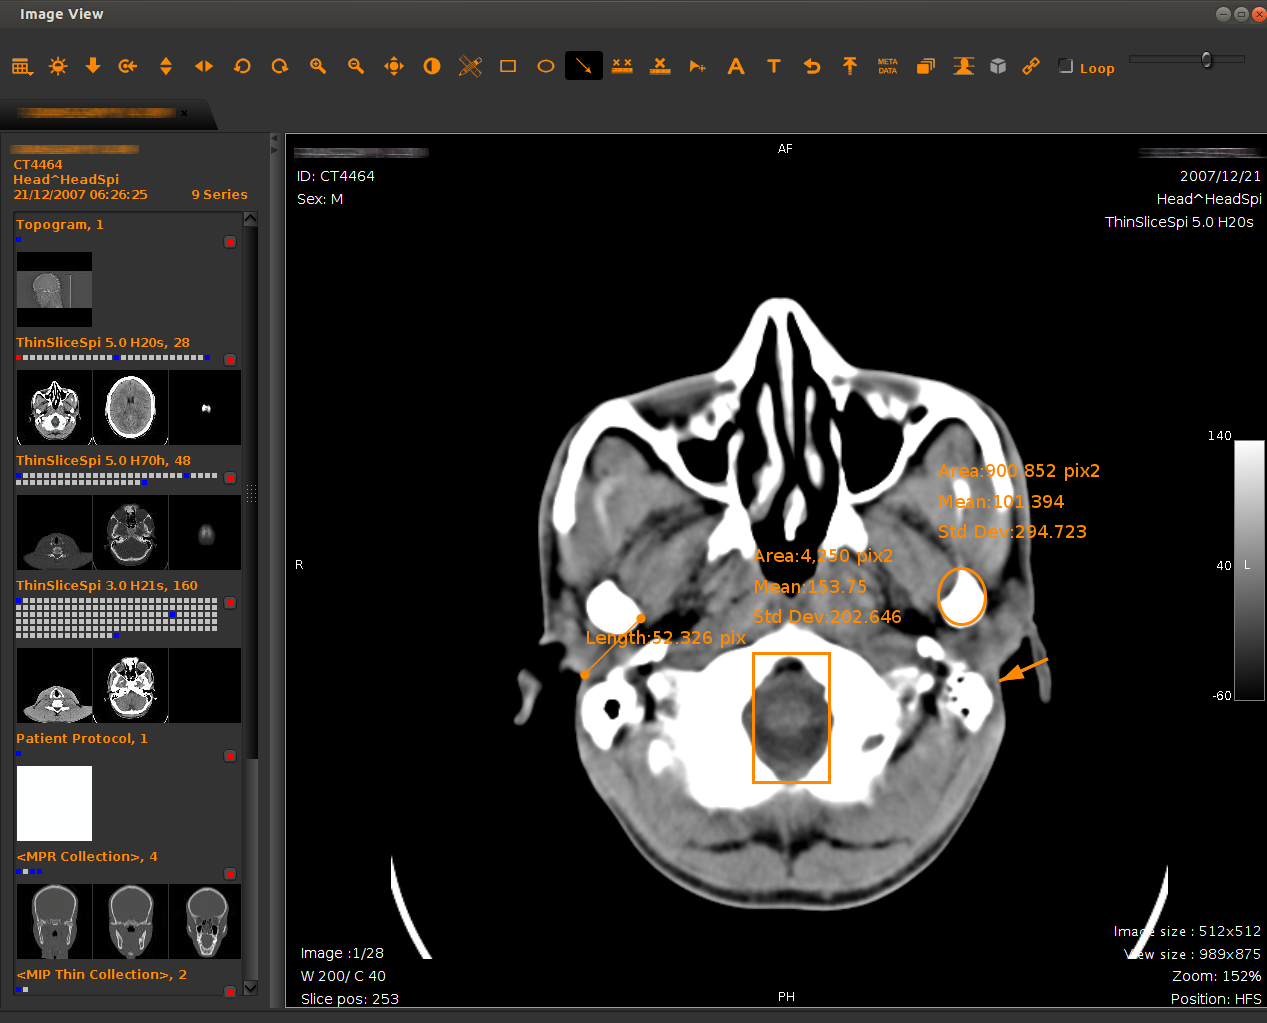Select the arrow annotation tool
The height and width of the screenshot is (1023, 1267).
[x=584, y=67]
